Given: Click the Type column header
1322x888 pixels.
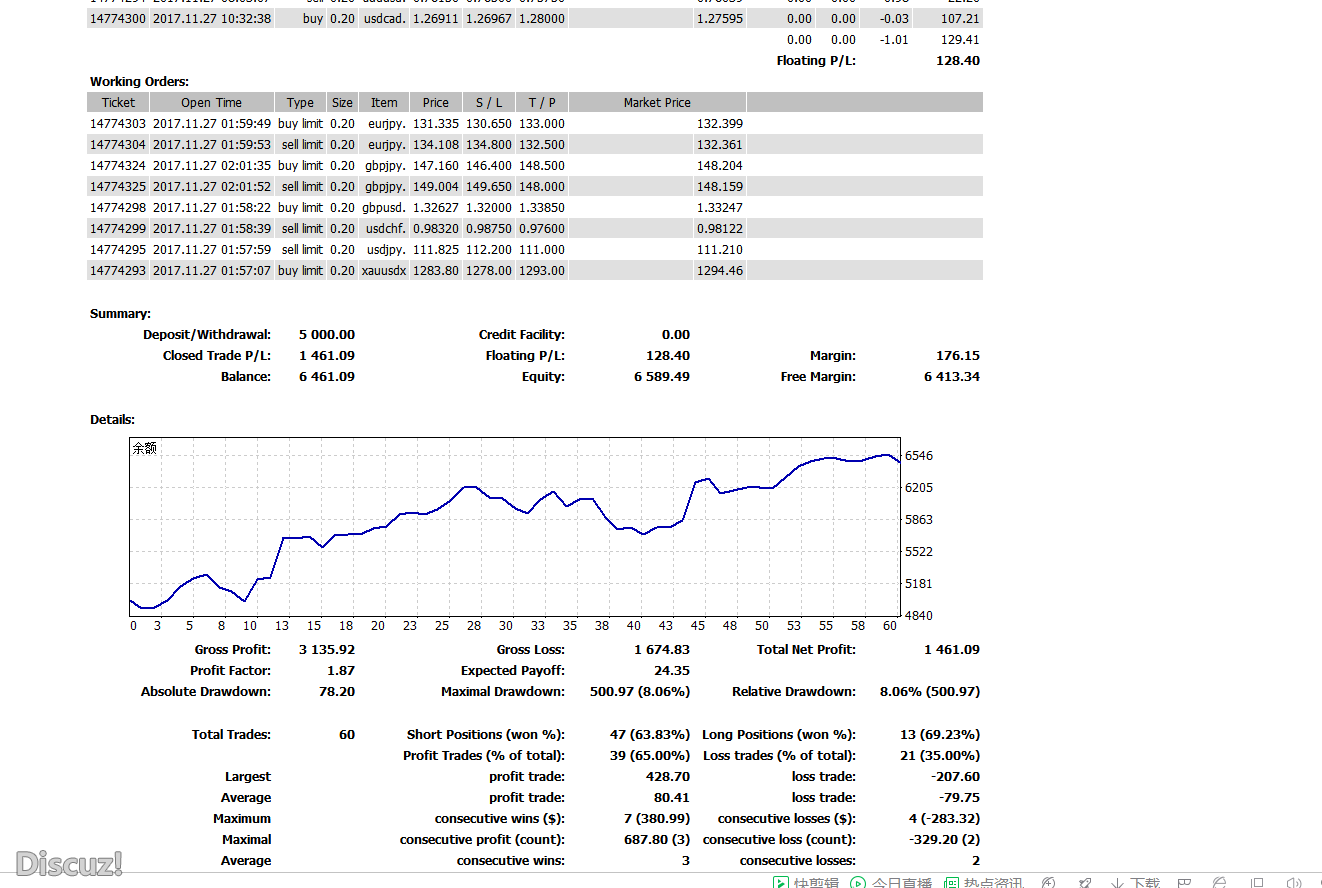Looking at the screenshot, I should coord(300,102).
